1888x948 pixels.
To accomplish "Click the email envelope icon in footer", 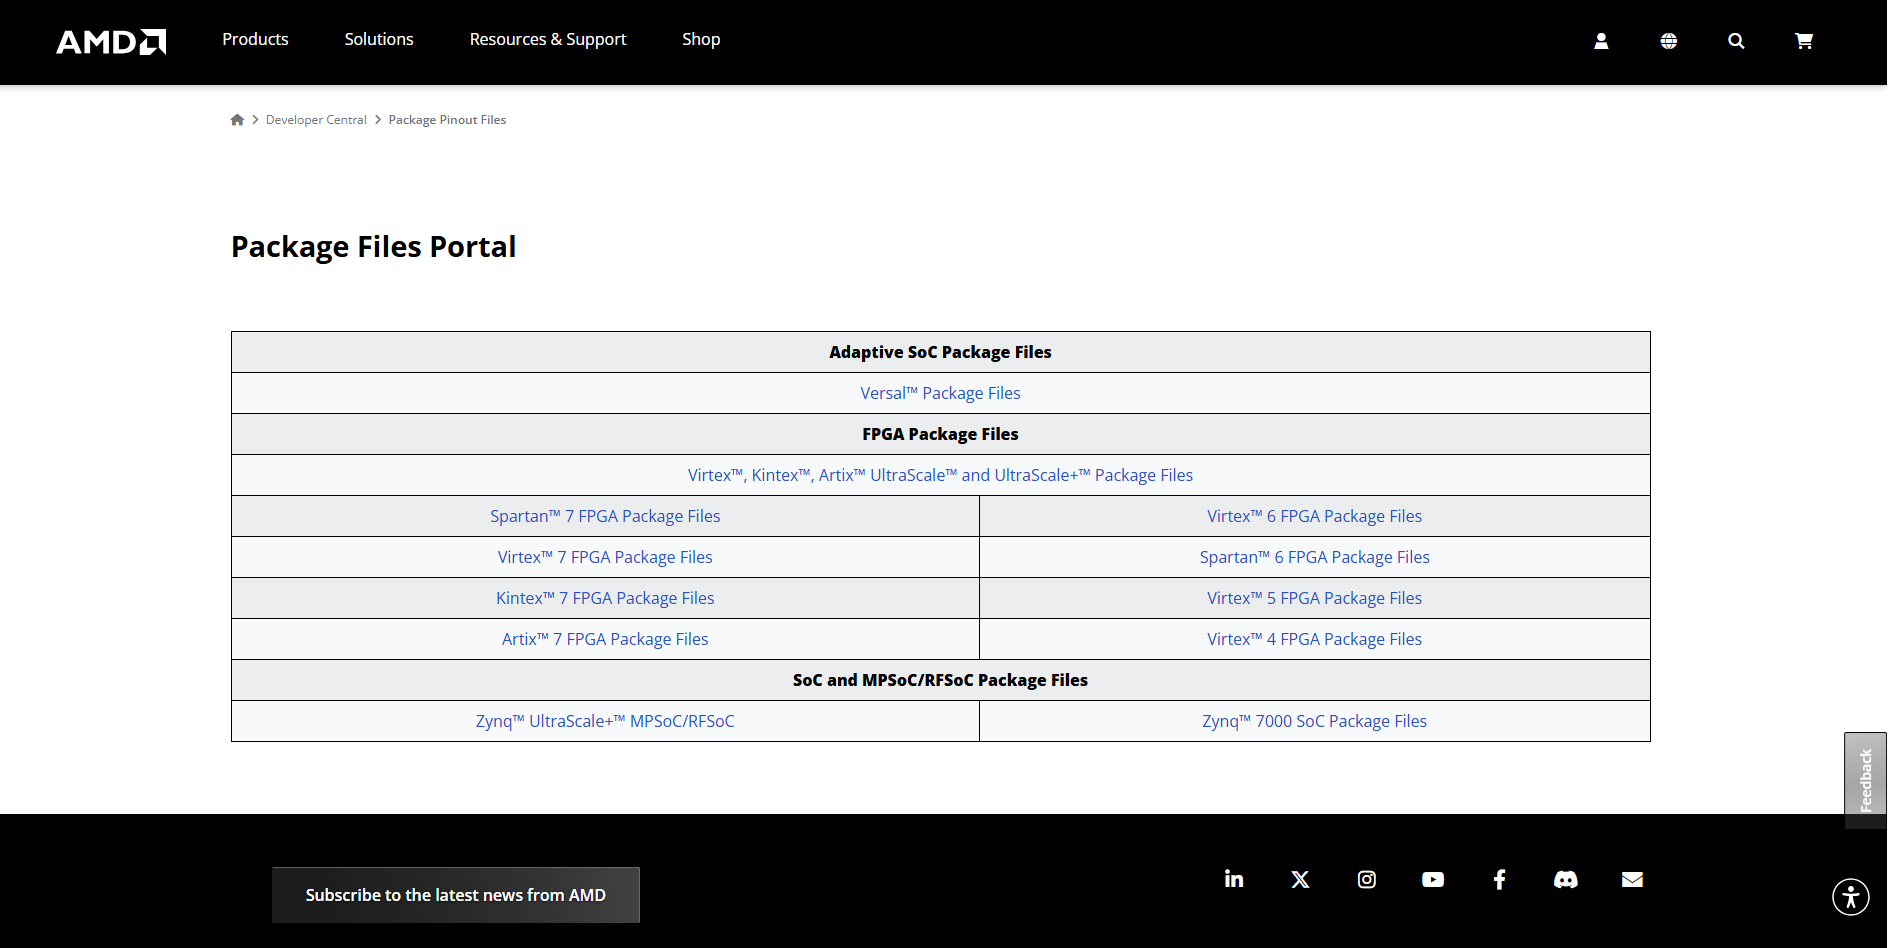I will pyautogui.click(x=1632, y=879).
